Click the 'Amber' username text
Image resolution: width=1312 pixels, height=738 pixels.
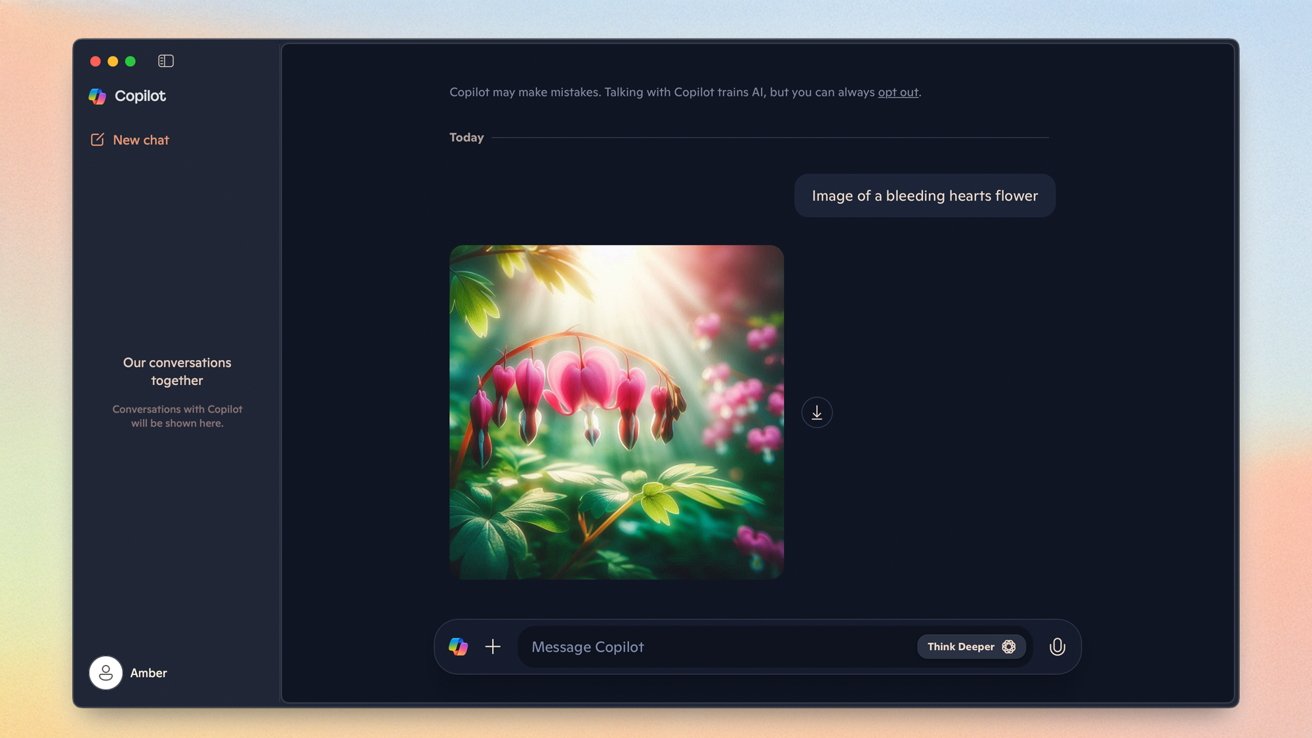(x=149, y=672)
